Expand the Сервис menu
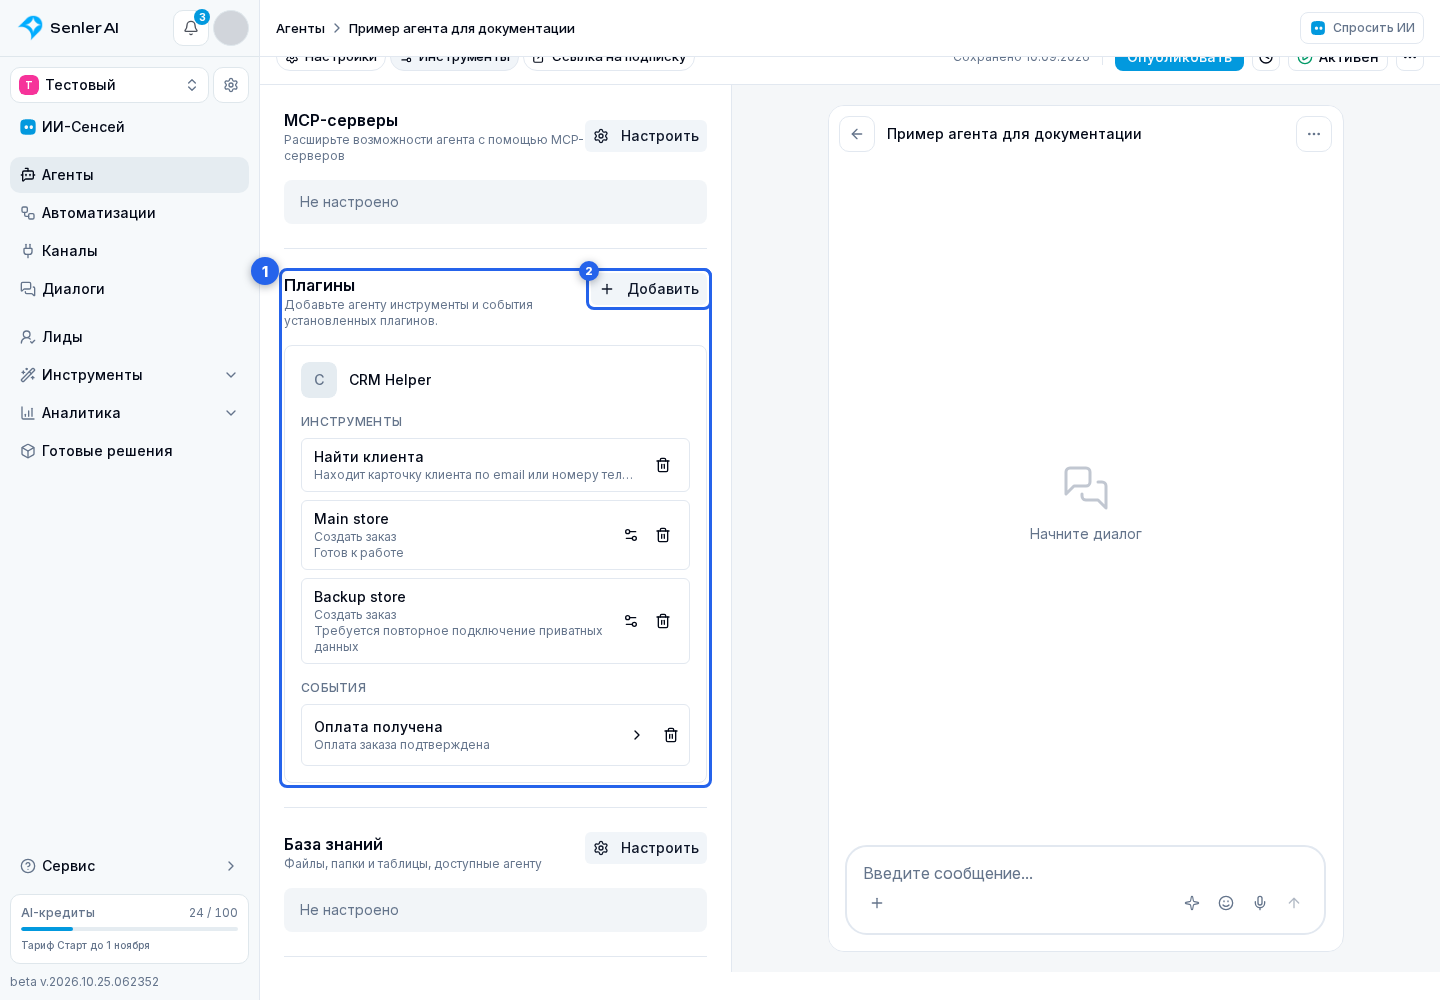 (x=130, y=866)
